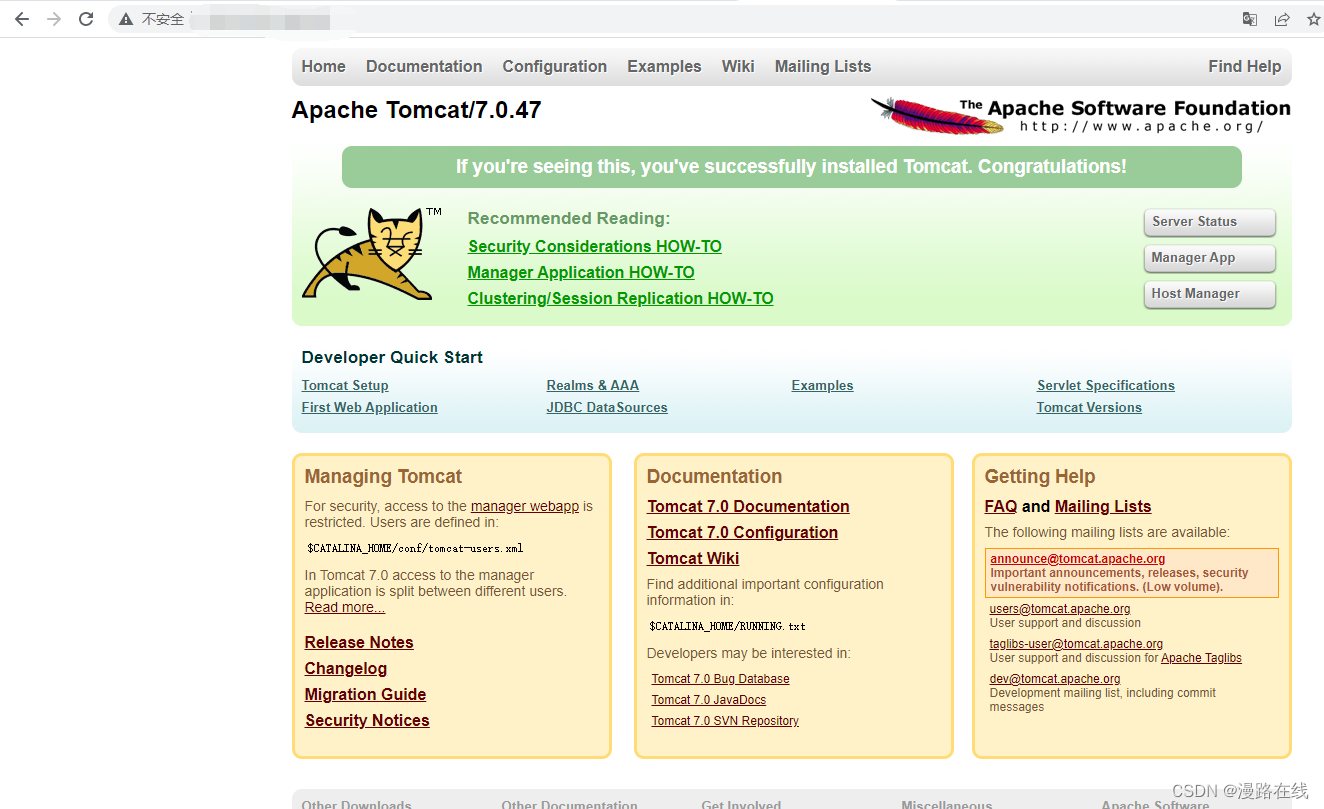
Task: Click dev@tomcat.apache.org mailing list link
Action: [1055, 679]
